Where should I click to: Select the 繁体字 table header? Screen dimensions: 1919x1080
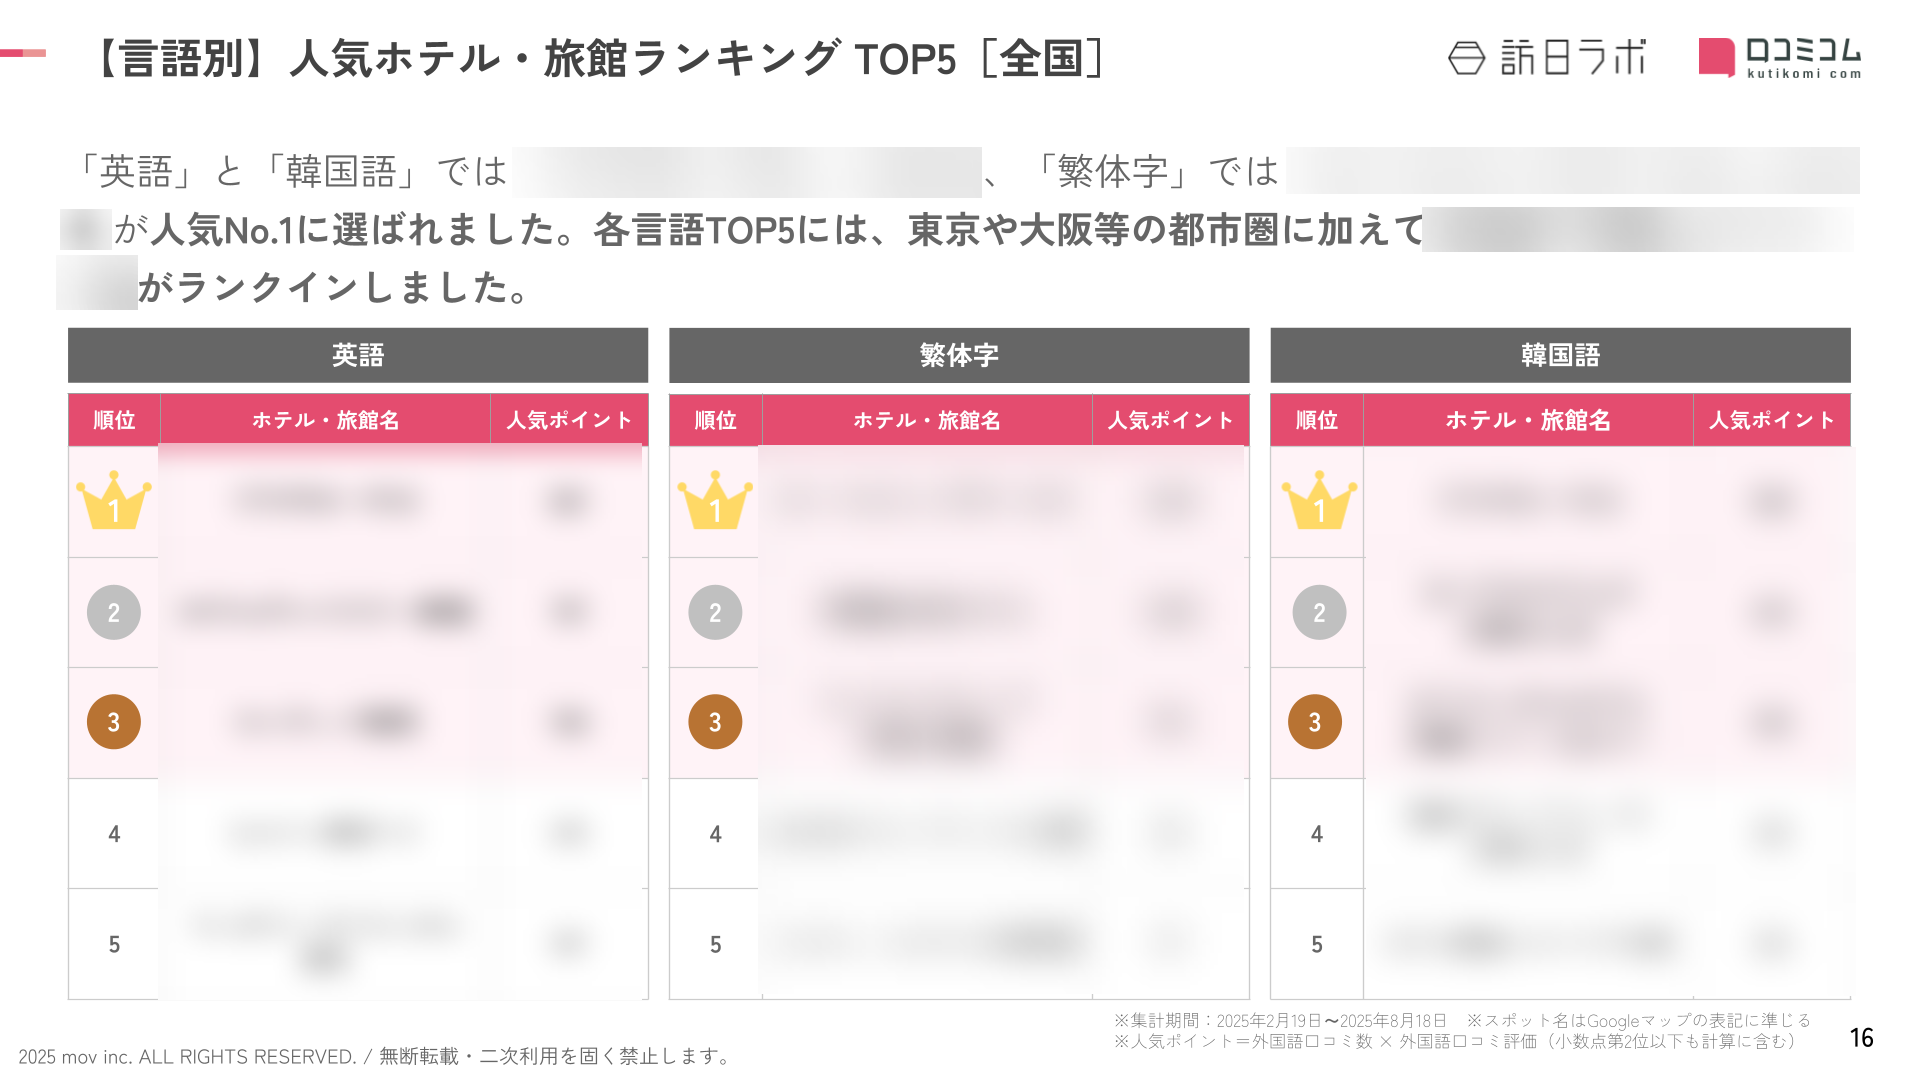coord(959,355)
